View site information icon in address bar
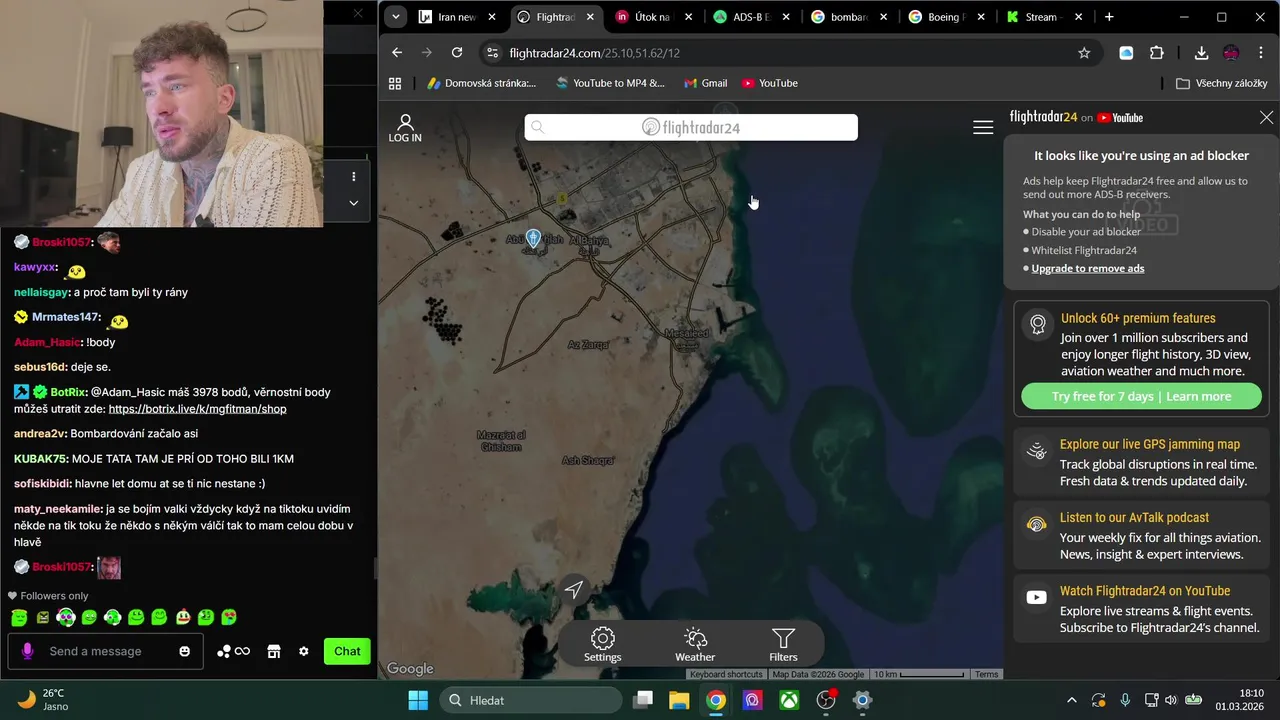This screenshot has height=720, width=1280. (x=490, y=53)
